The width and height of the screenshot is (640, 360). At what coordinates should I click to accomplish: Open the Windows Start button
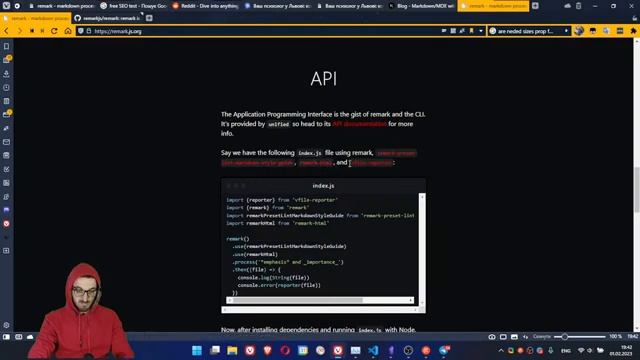(x=197, y=350)
